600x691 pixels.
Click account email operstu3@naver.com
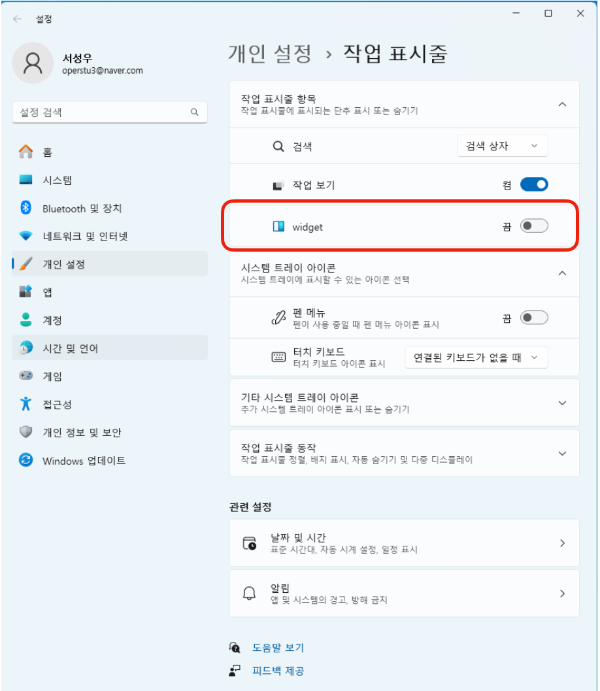[102, 71]
